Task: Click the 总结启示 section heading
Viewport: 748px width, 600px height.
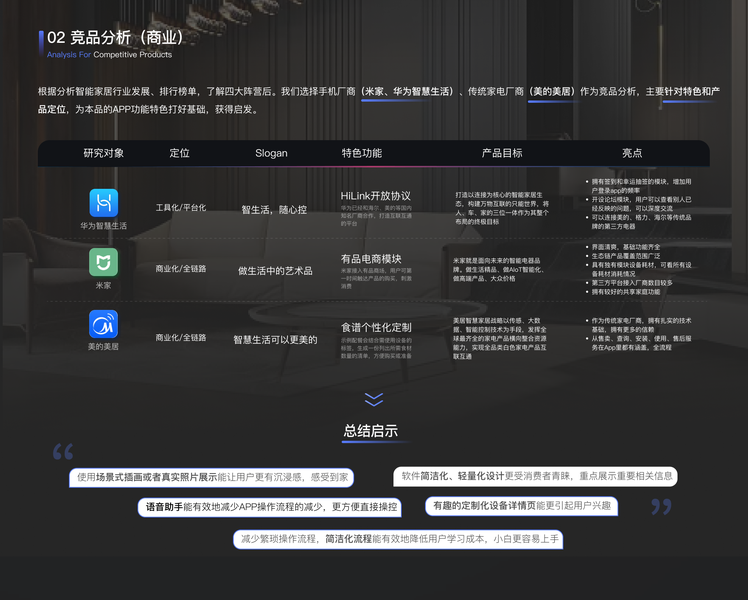Action: click(x=371, y=431)
